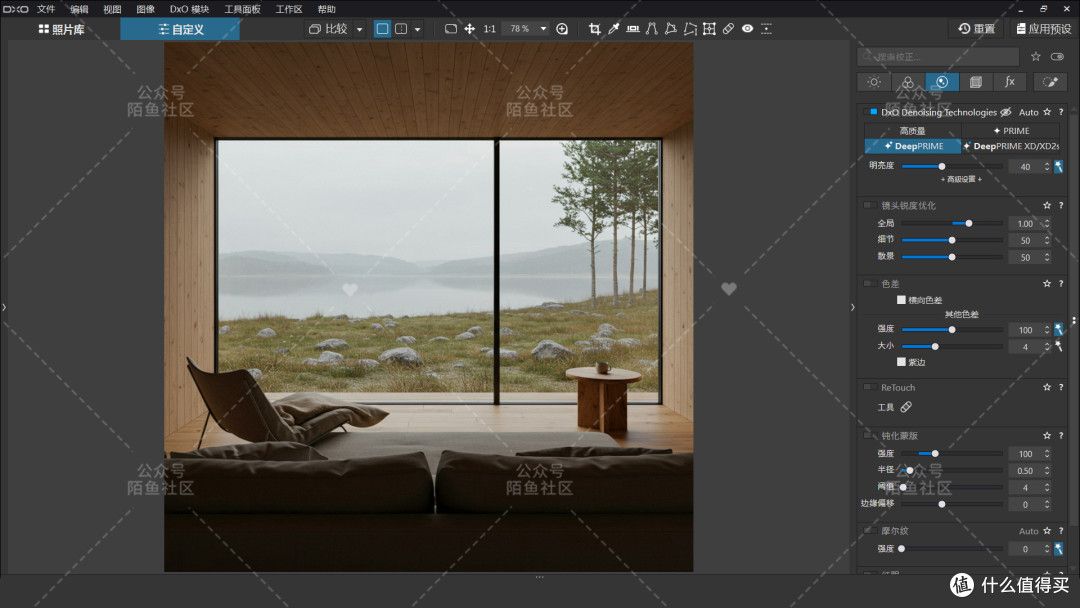Open the Color palette tab (three circles)

click(908, 82)
